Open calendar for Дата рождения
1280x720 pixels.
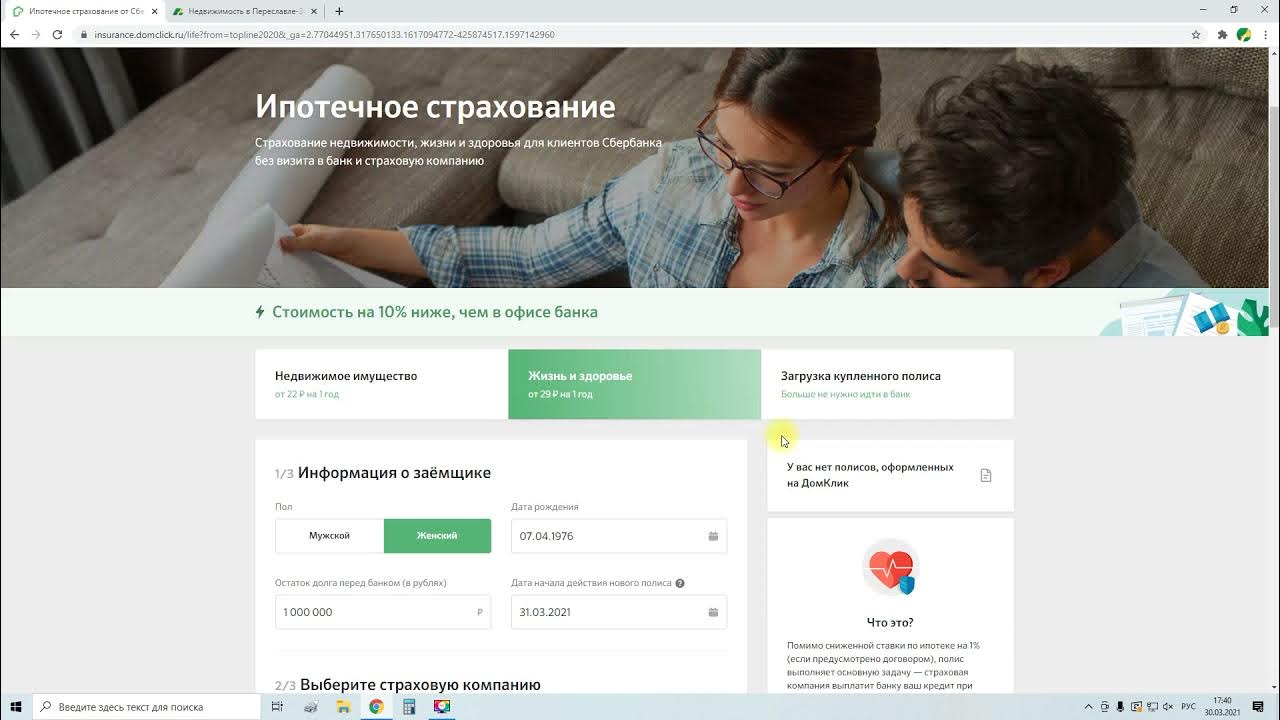tap(713, 536)
